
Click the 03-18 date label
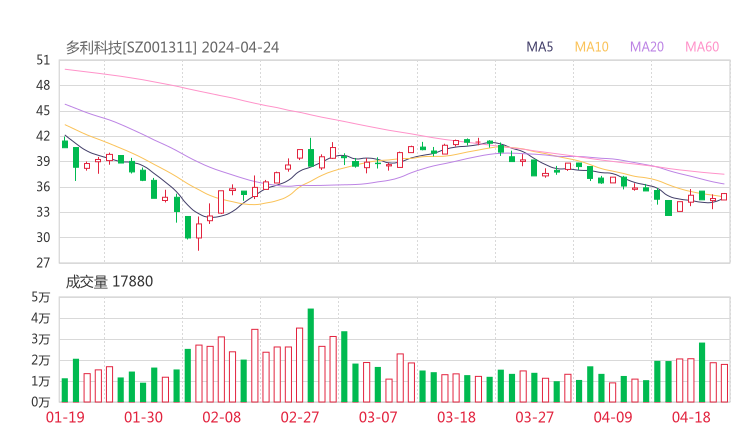(456, 417)
